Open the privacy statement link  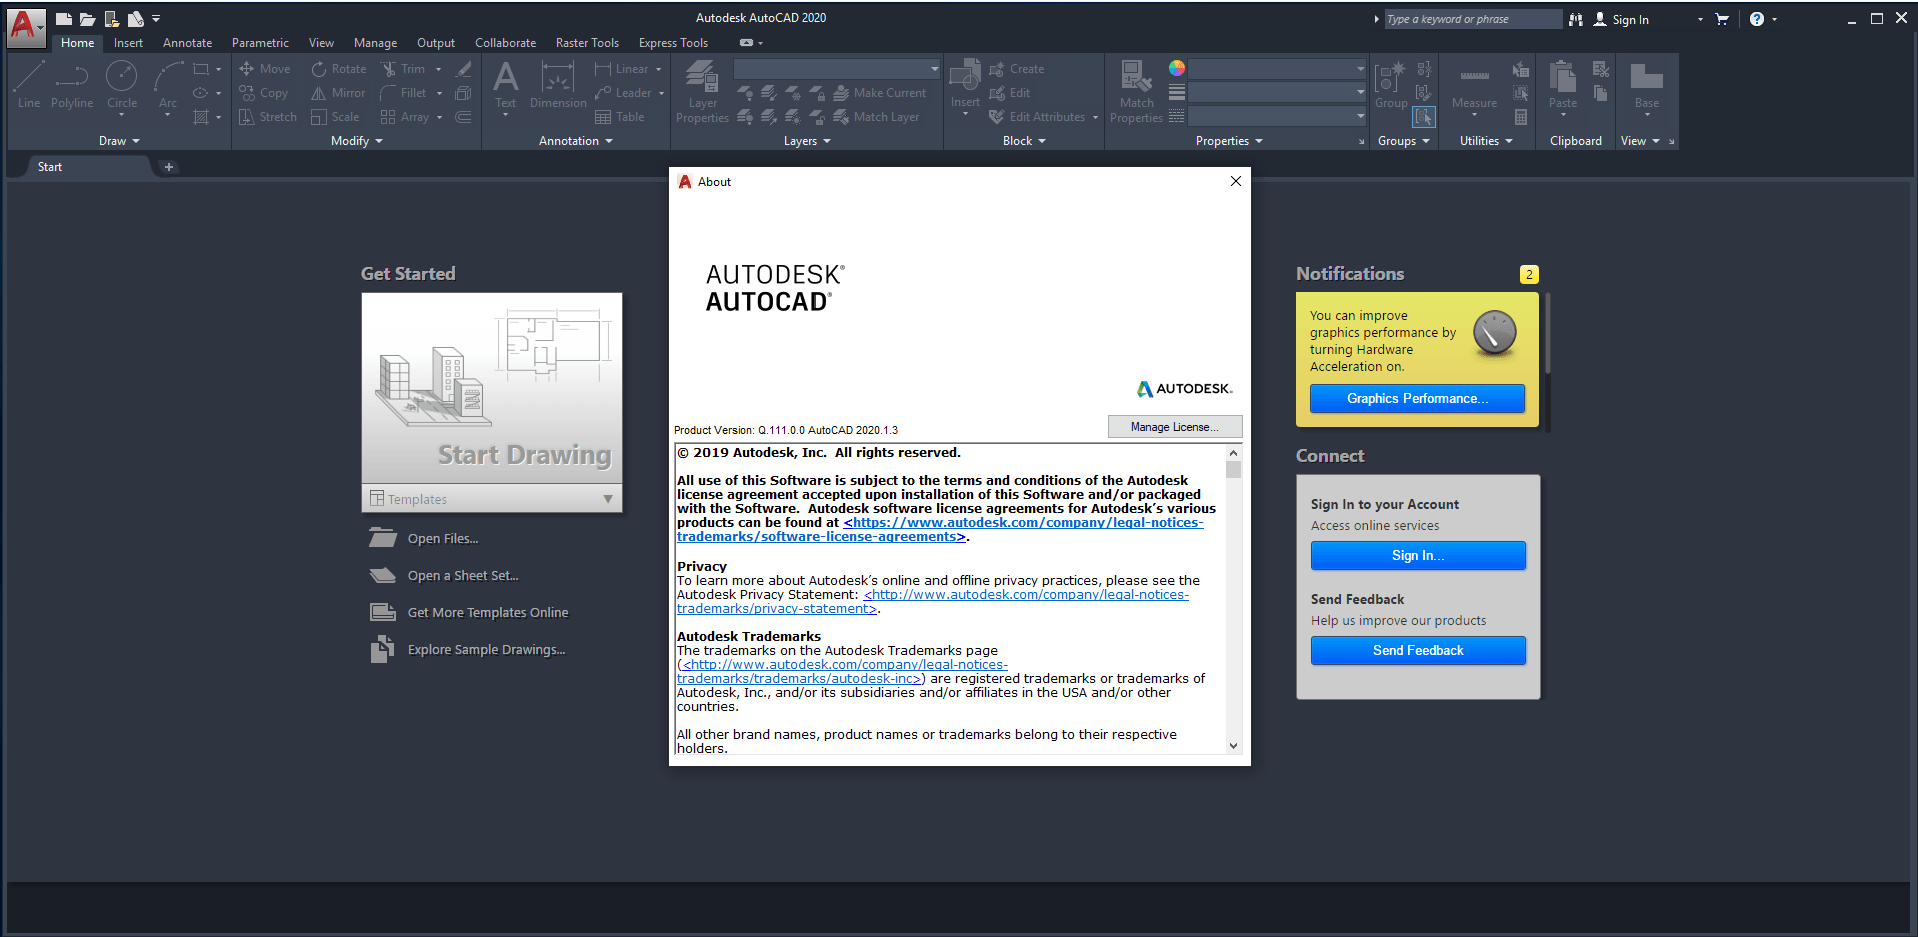933,602
